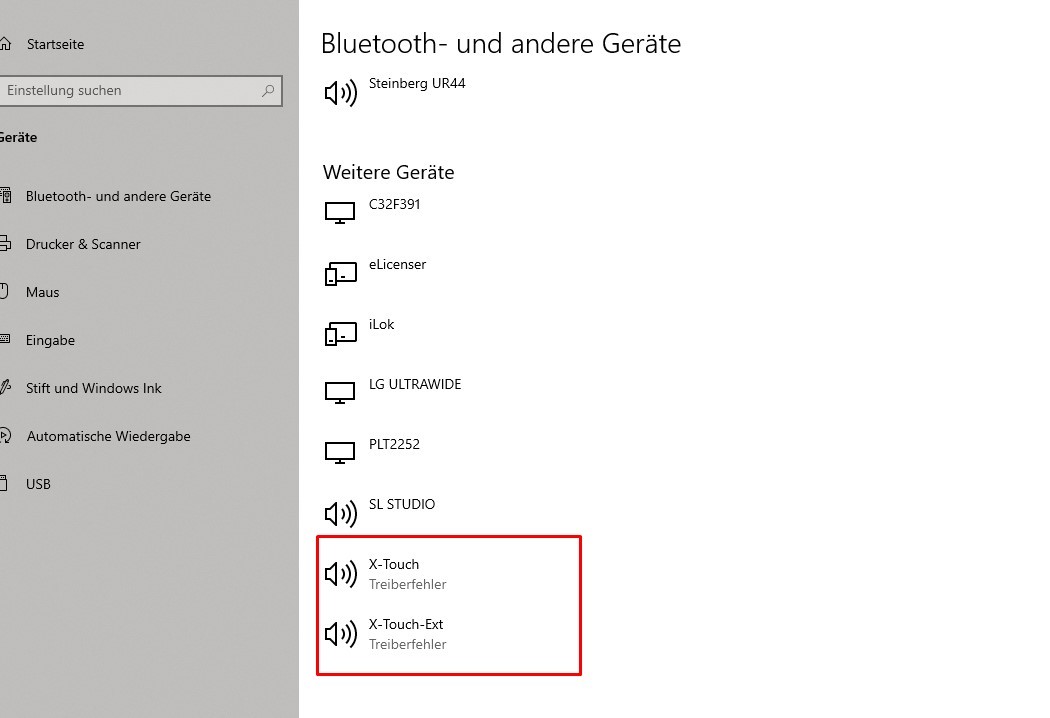Click the Weitere Geräte section heading
The image size is (1050, 718).
pos(388,172)
